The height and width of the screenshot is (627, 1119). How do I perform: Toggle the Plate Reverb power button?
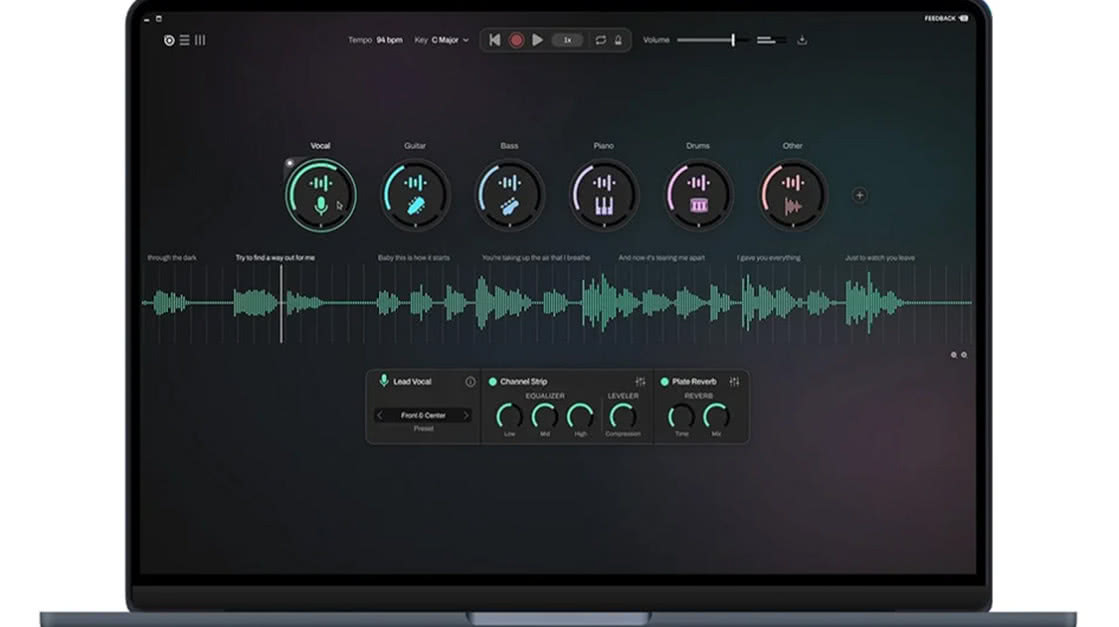pos(664,382)
